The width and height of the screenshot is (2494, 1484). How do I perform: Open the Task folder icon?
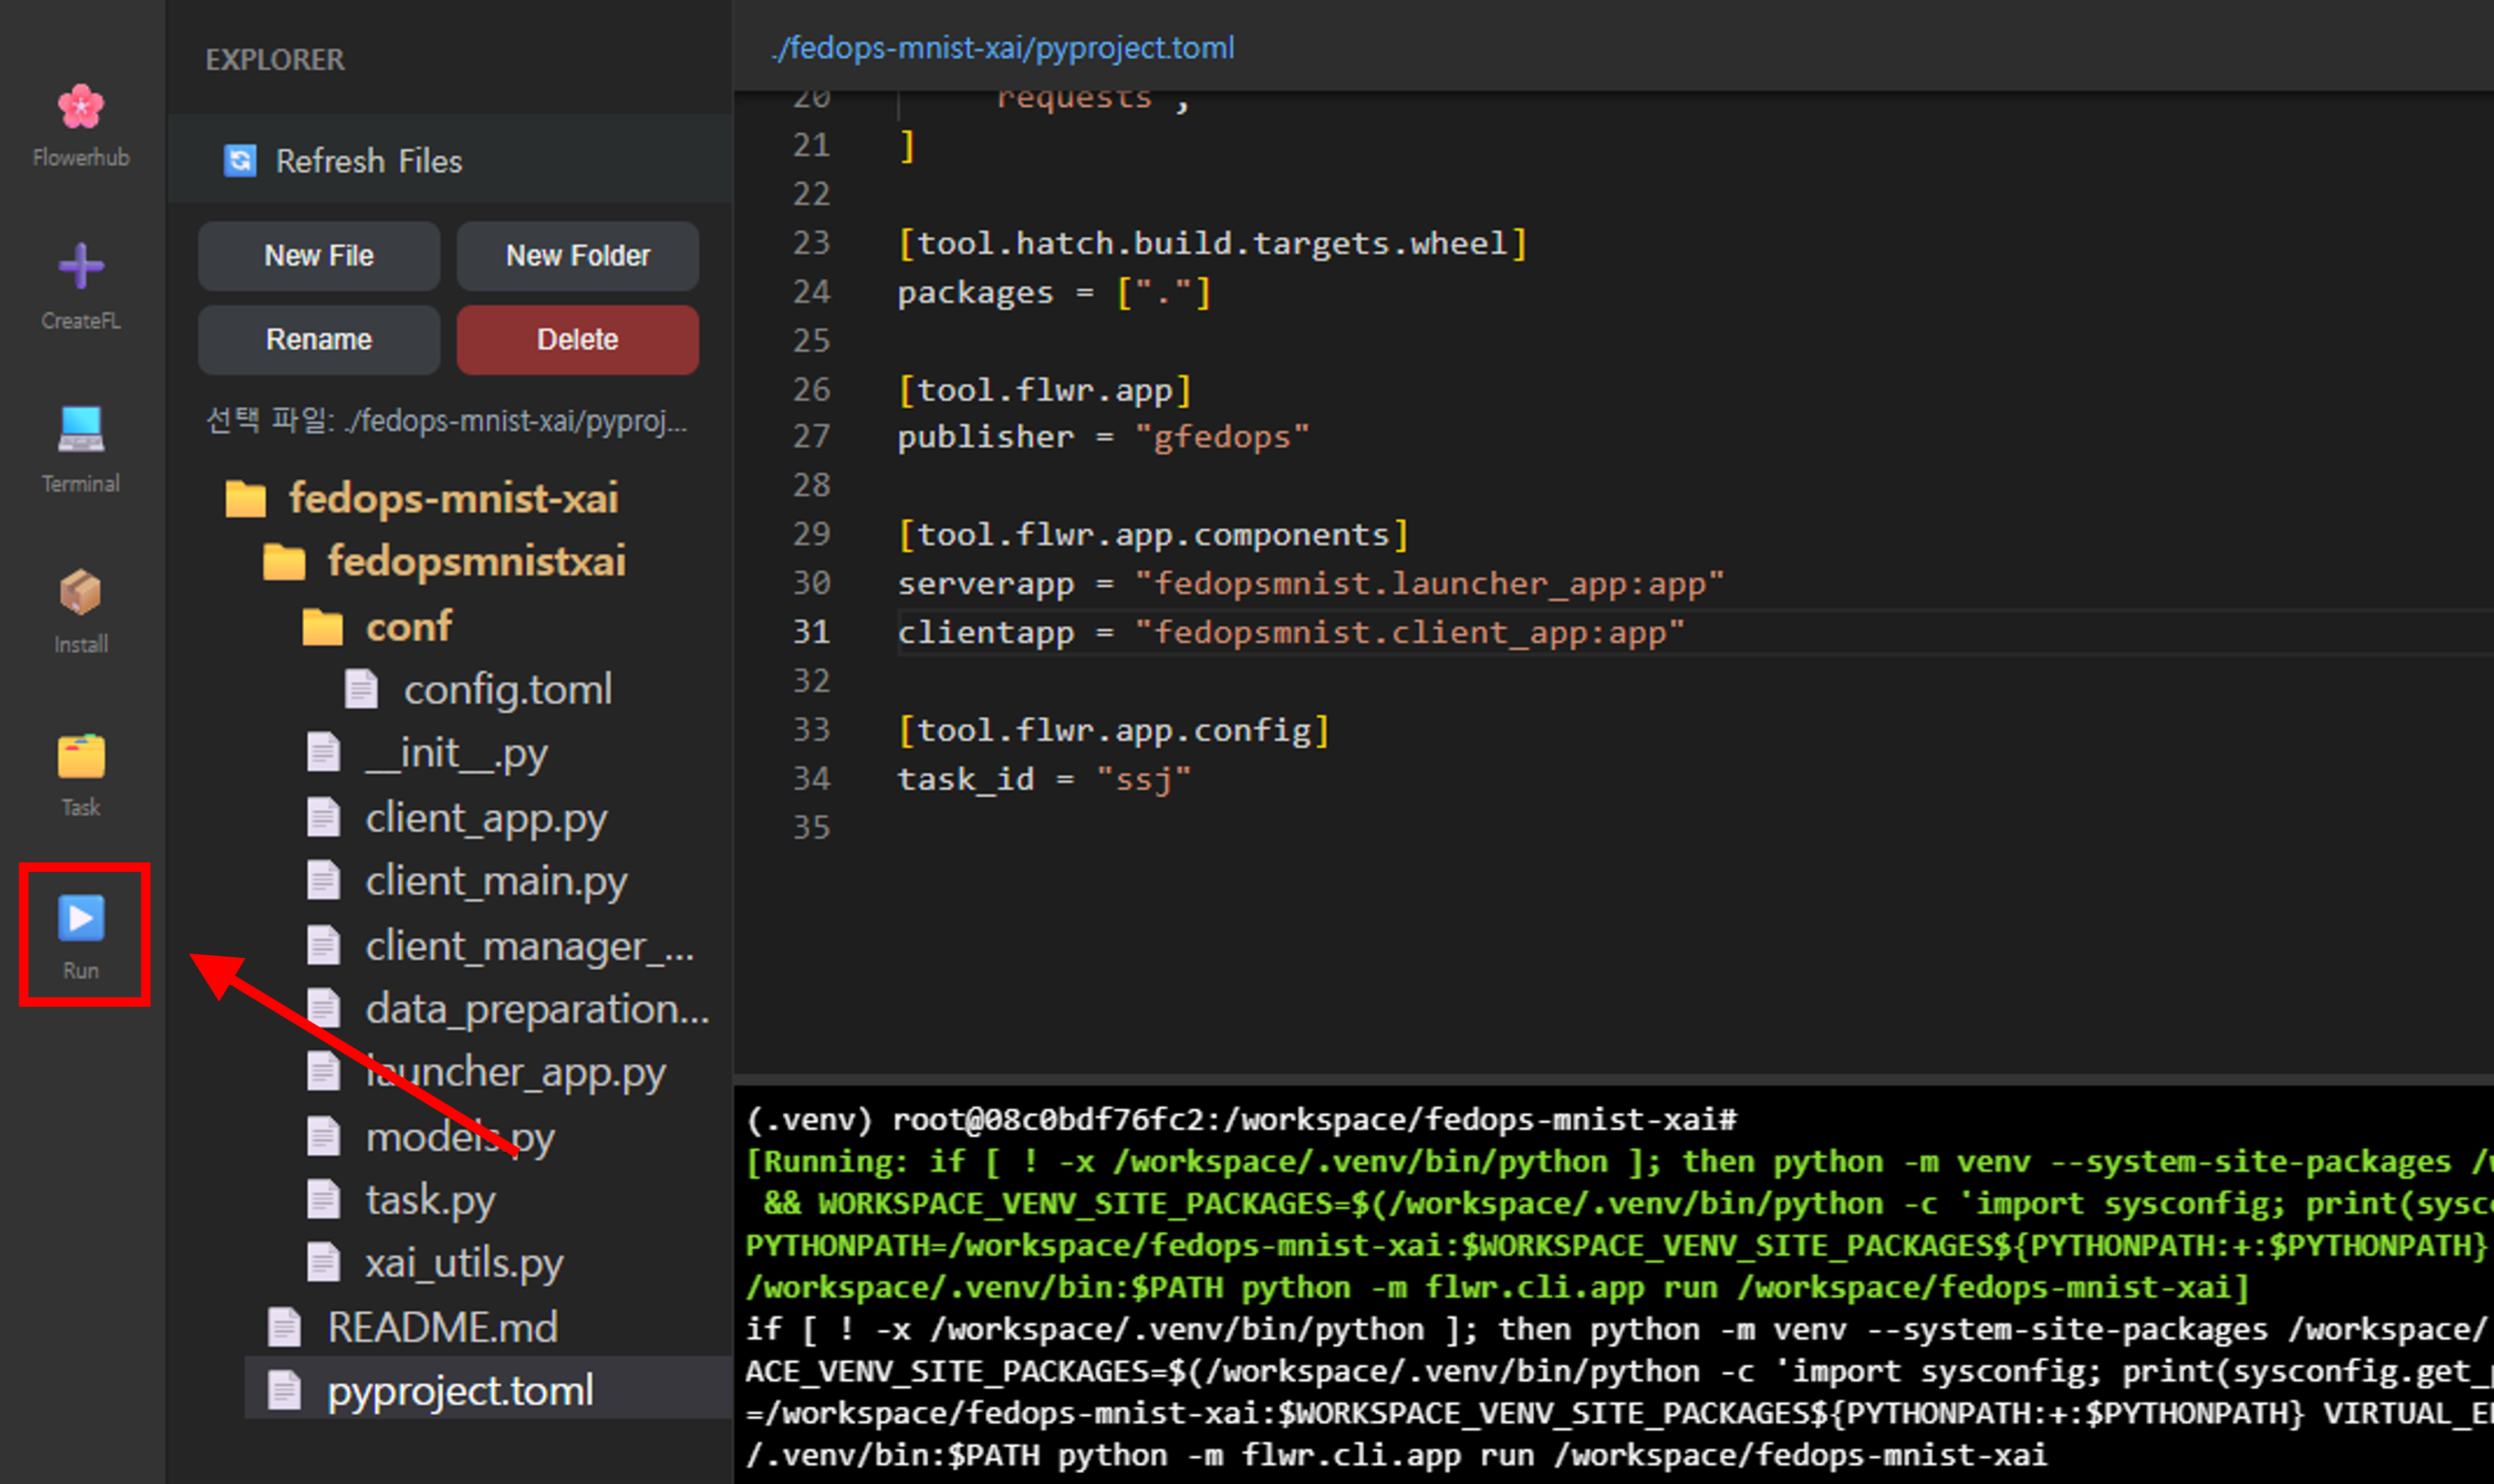point(80,756)
